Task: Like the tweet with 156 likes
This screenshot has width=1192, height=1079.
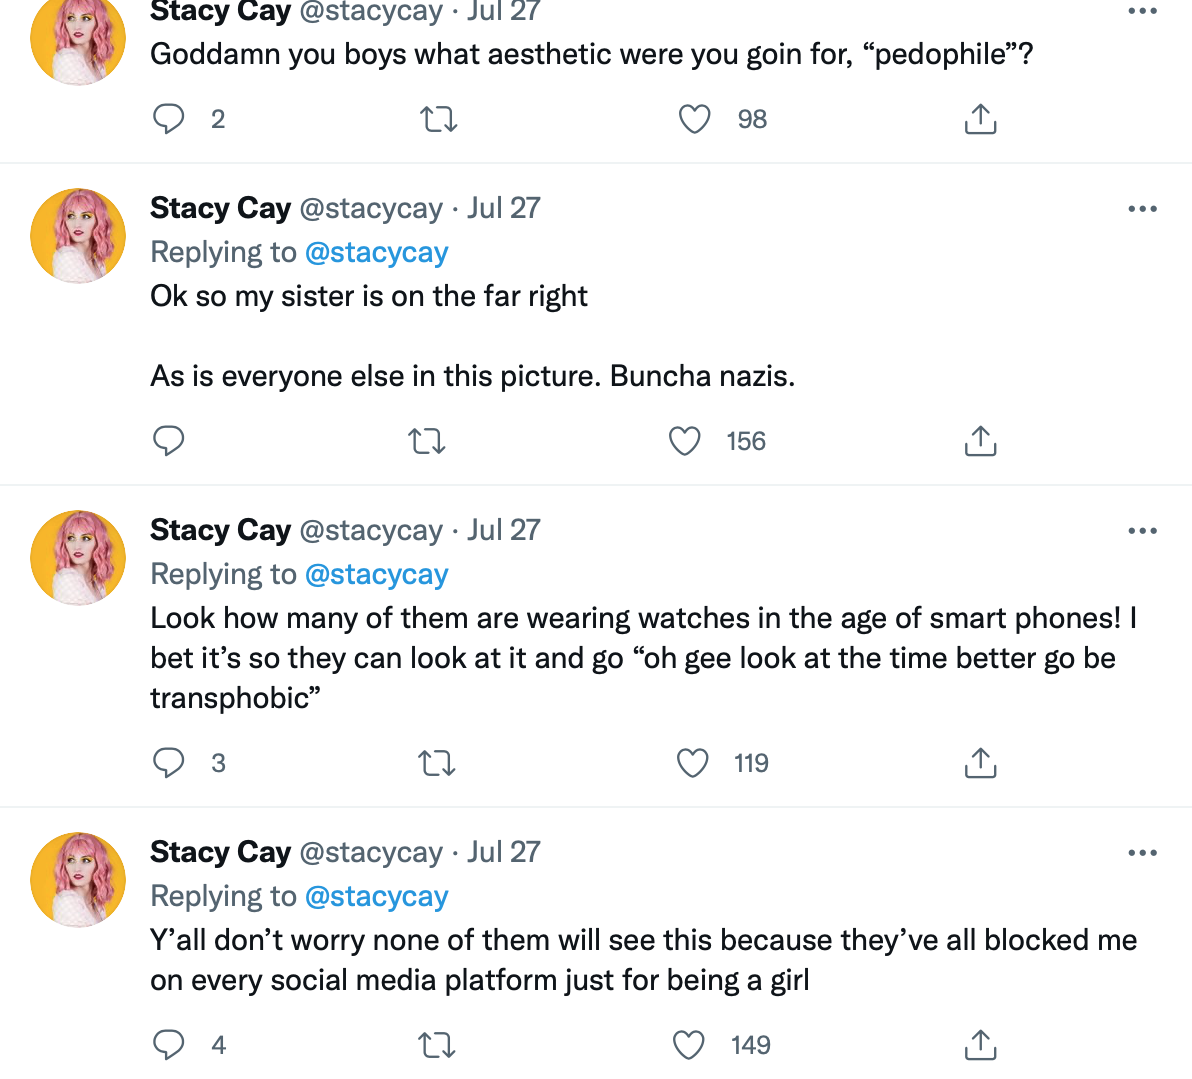Action: [x=684, y=441]
